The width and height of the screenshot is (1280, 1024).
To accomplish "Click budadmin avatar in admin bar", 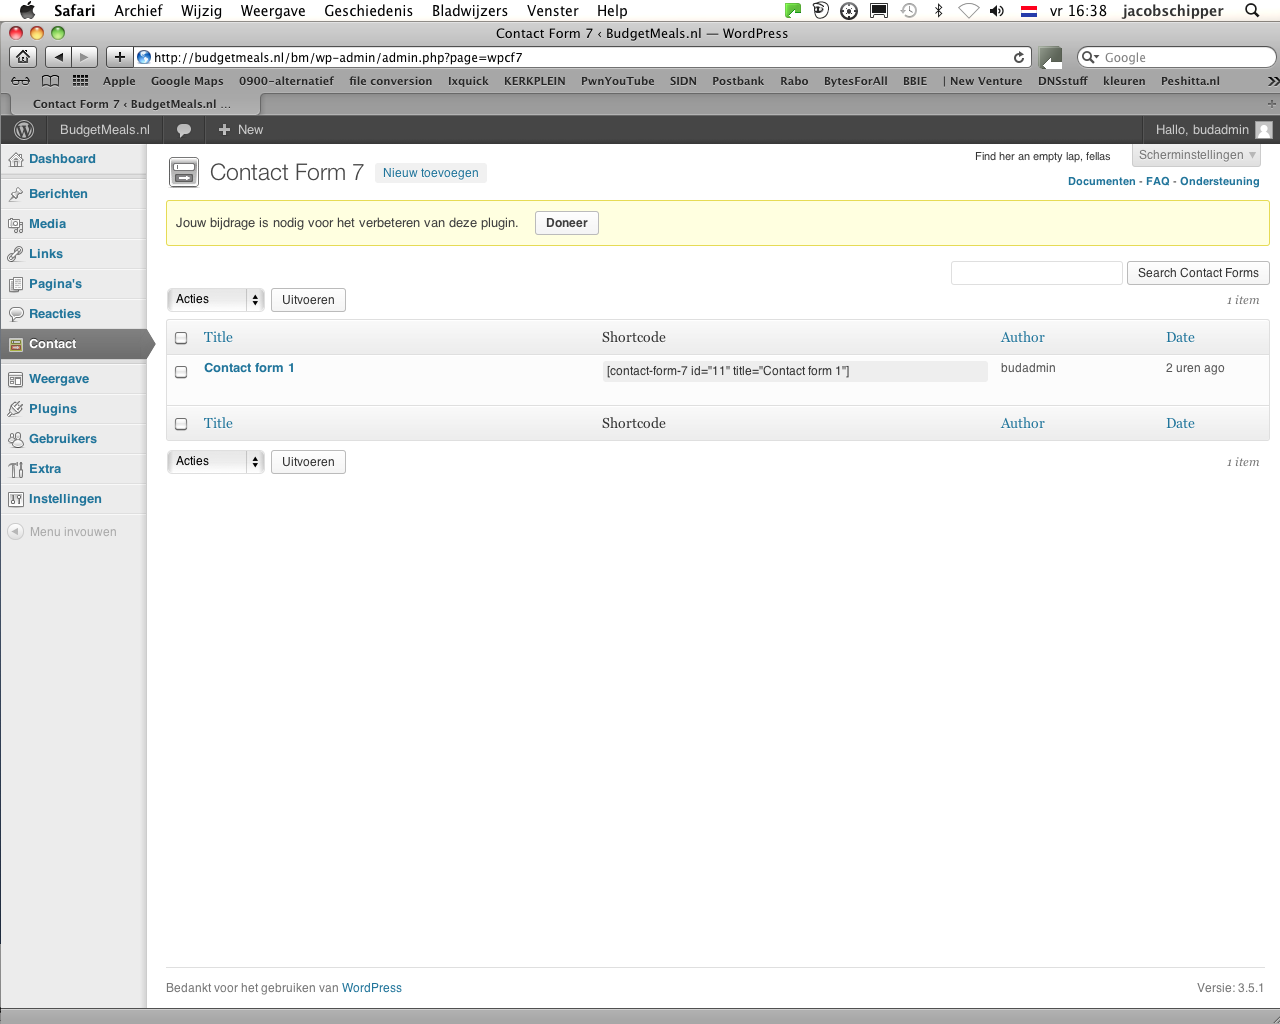I will (1264, 130).
